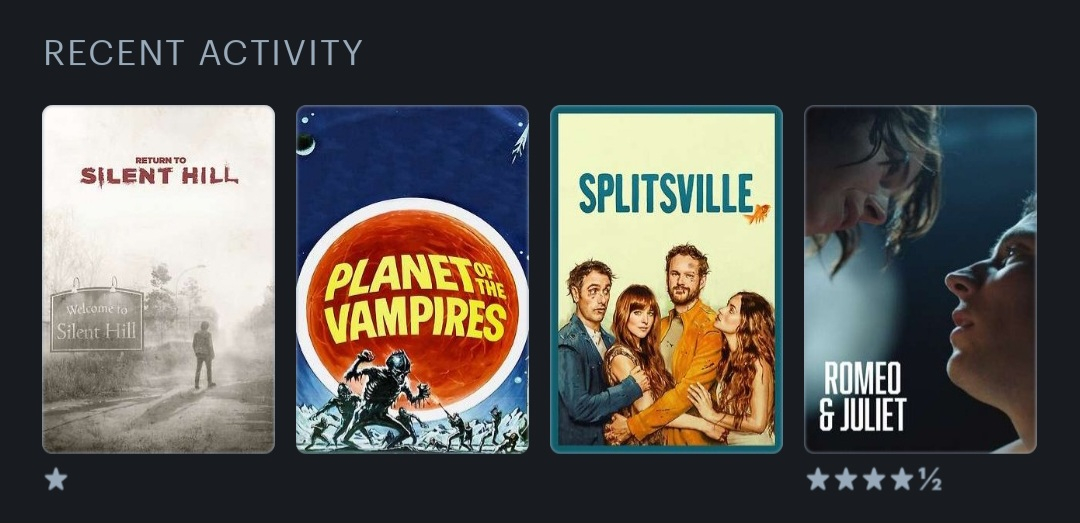This screenshot has width=1080, height=523.
Task: Click the crescent moon on the Vampires poster
Action: tap(306, 144)
